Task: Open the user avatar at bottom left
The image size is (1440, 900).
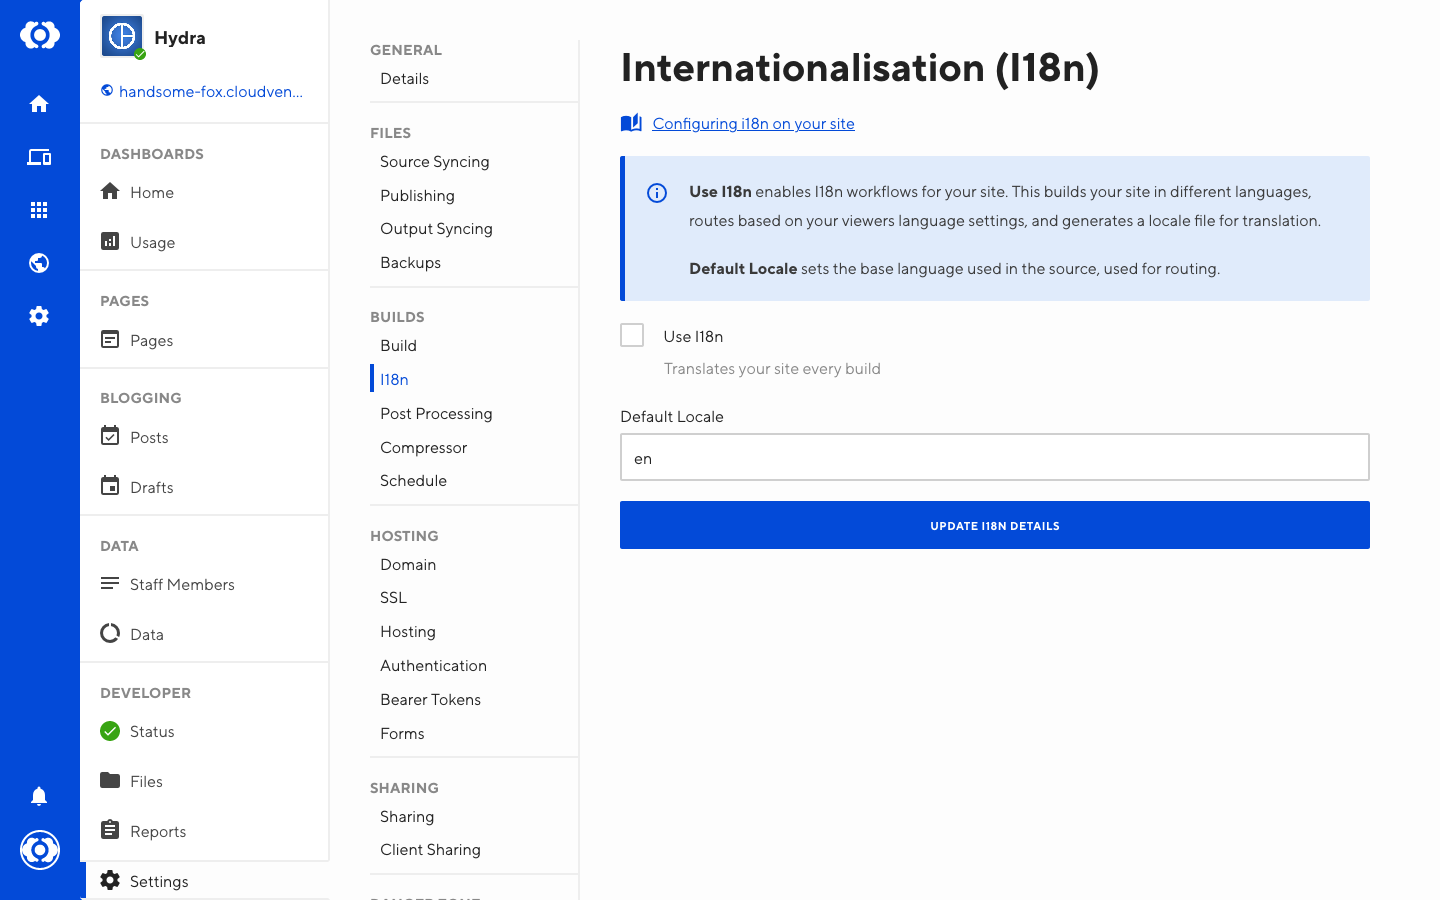Action: 40,850
